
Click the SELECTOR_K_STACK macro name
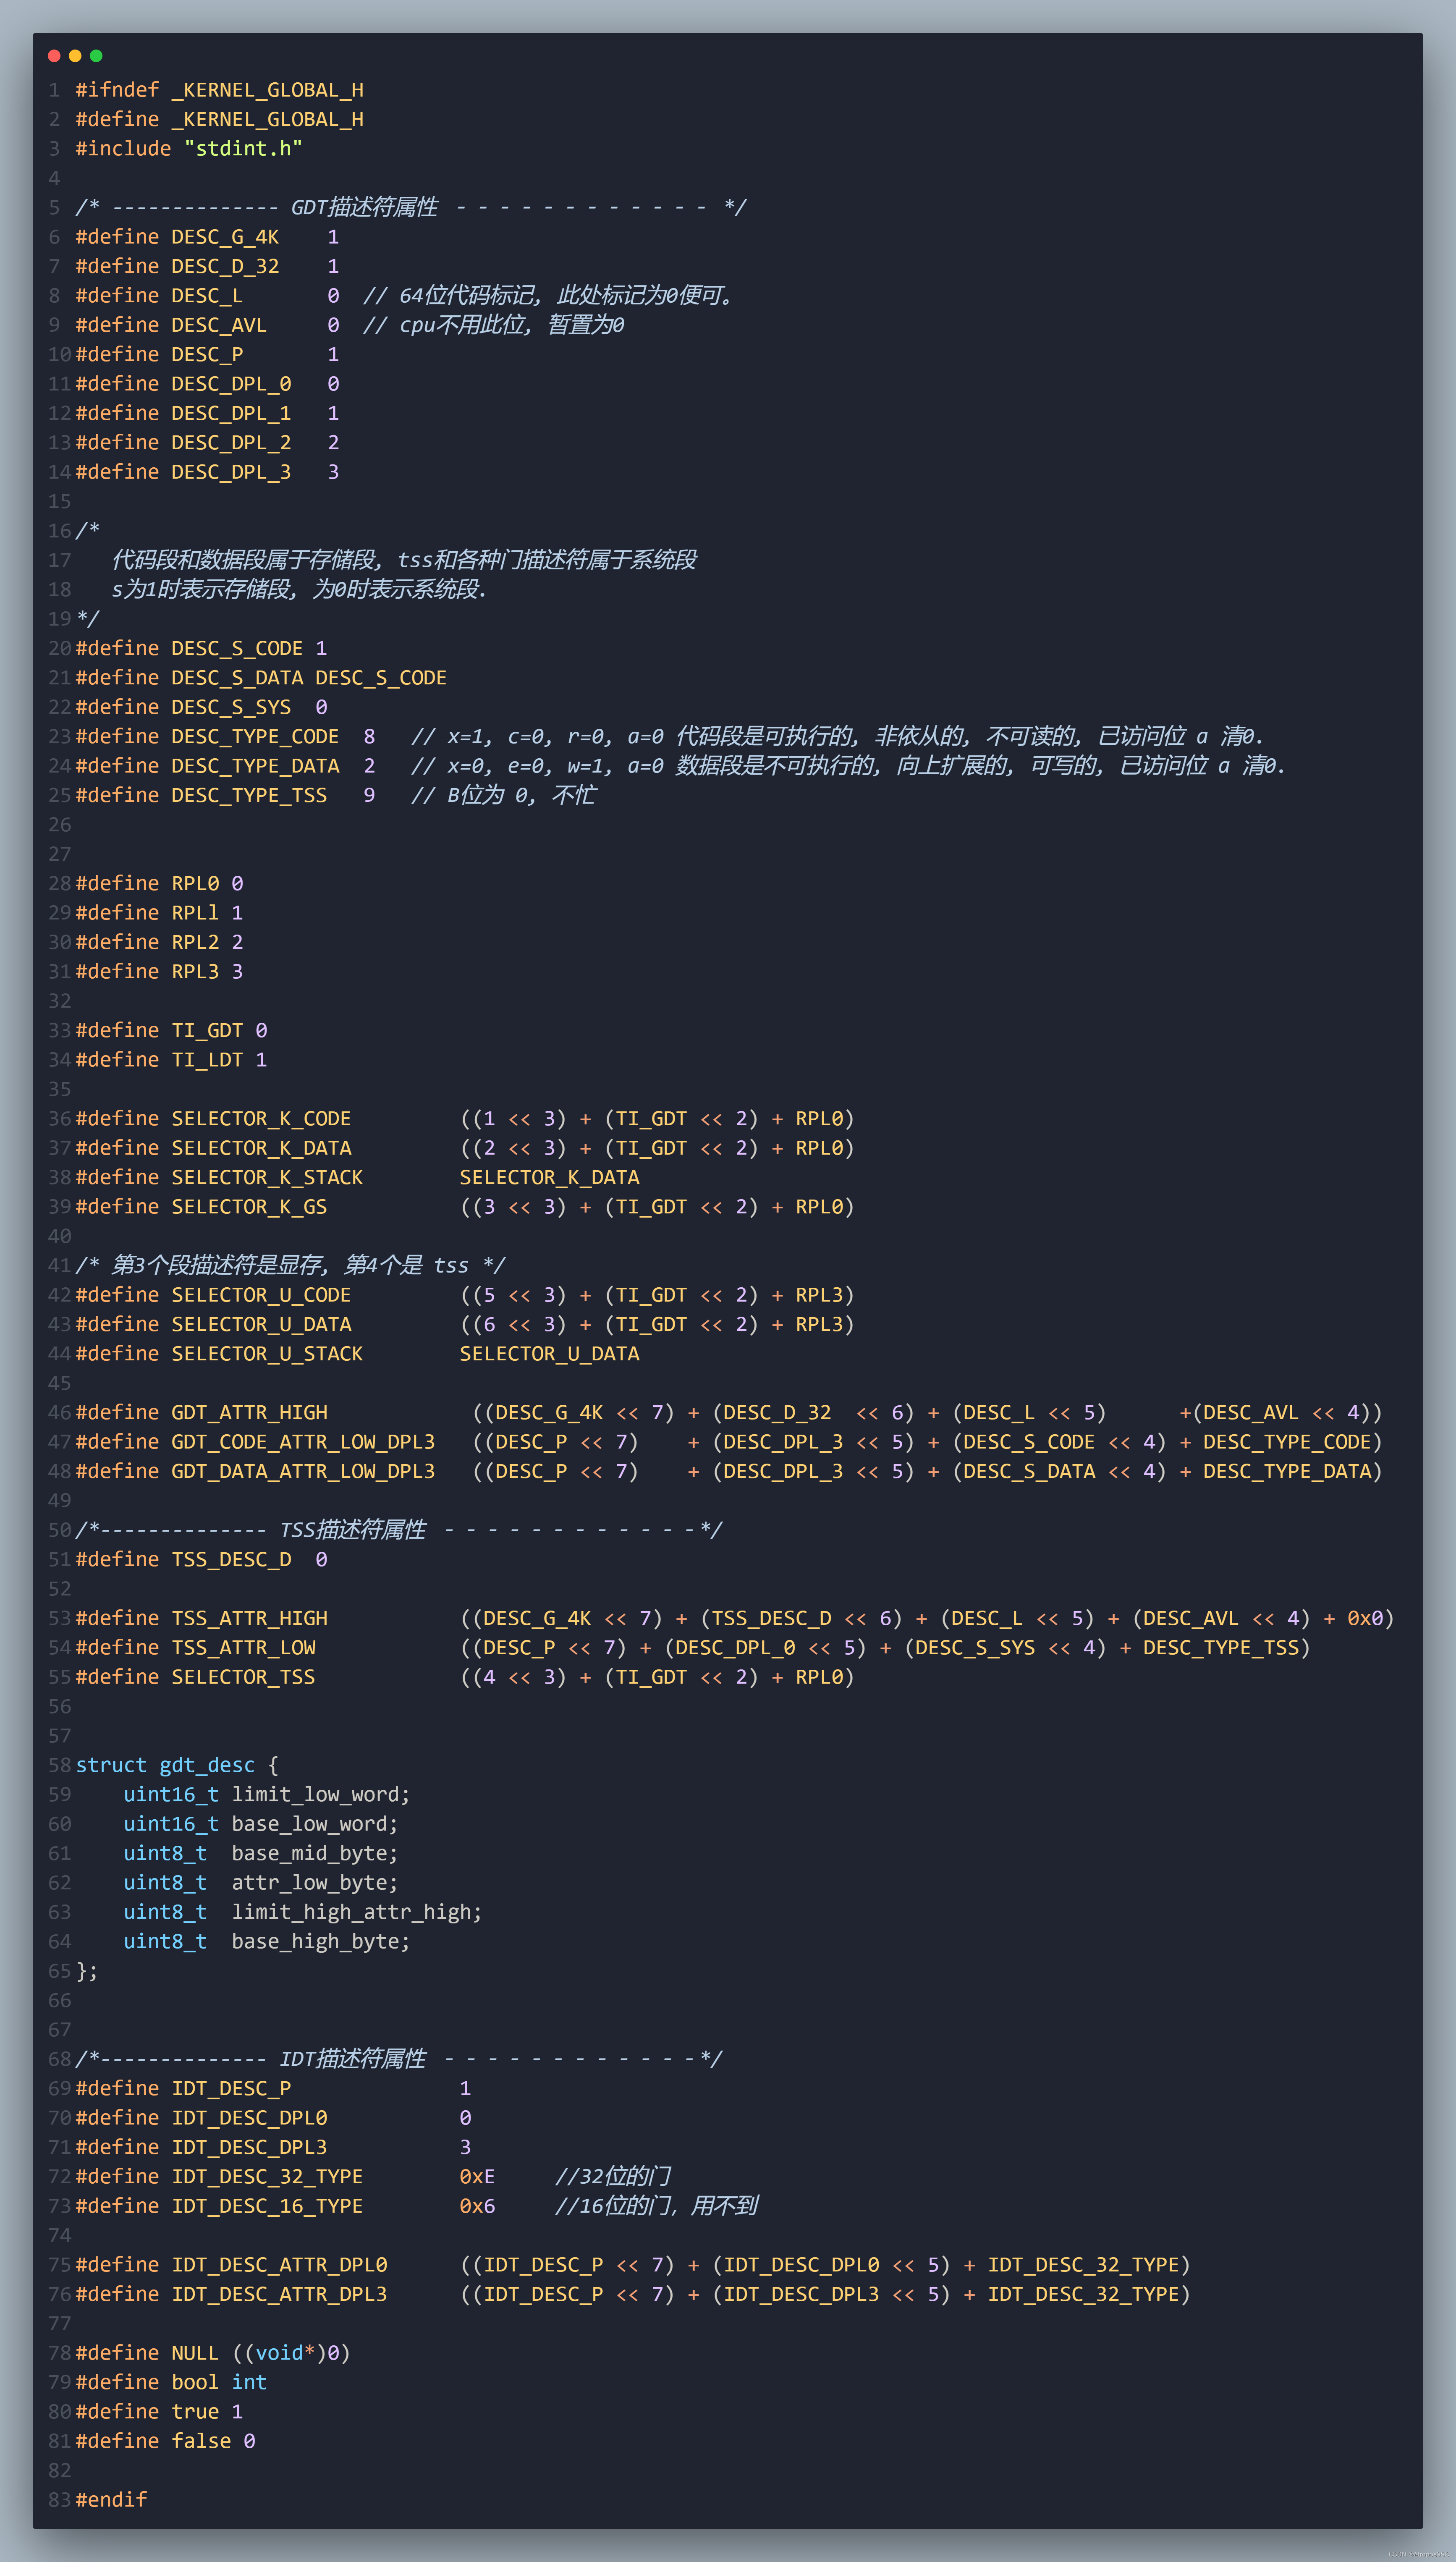pyautogui.click(x=267, y=1177)
